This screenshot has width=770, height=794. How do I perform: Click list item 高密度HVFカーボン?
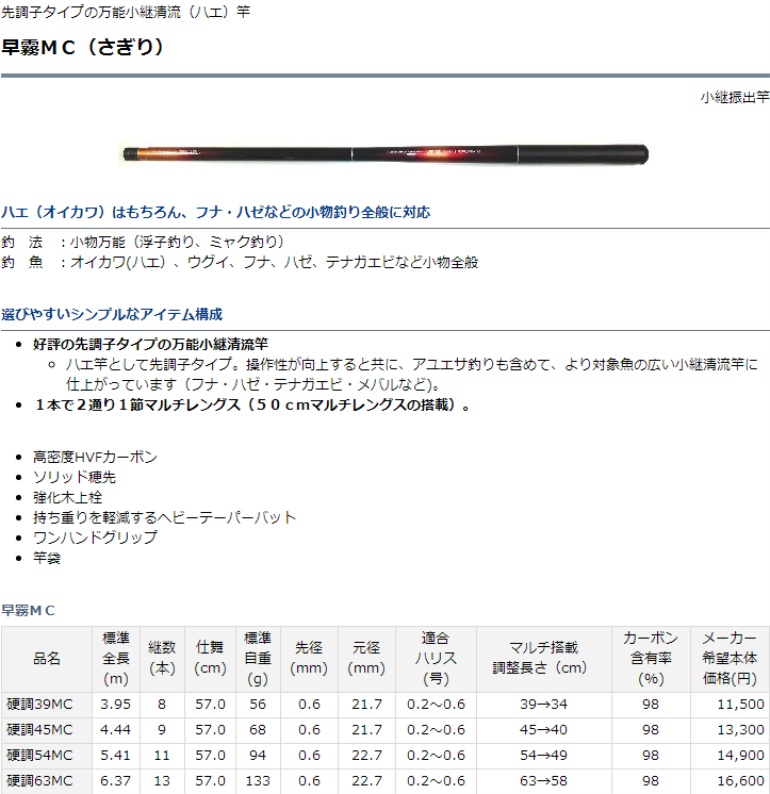pos(95,457)
